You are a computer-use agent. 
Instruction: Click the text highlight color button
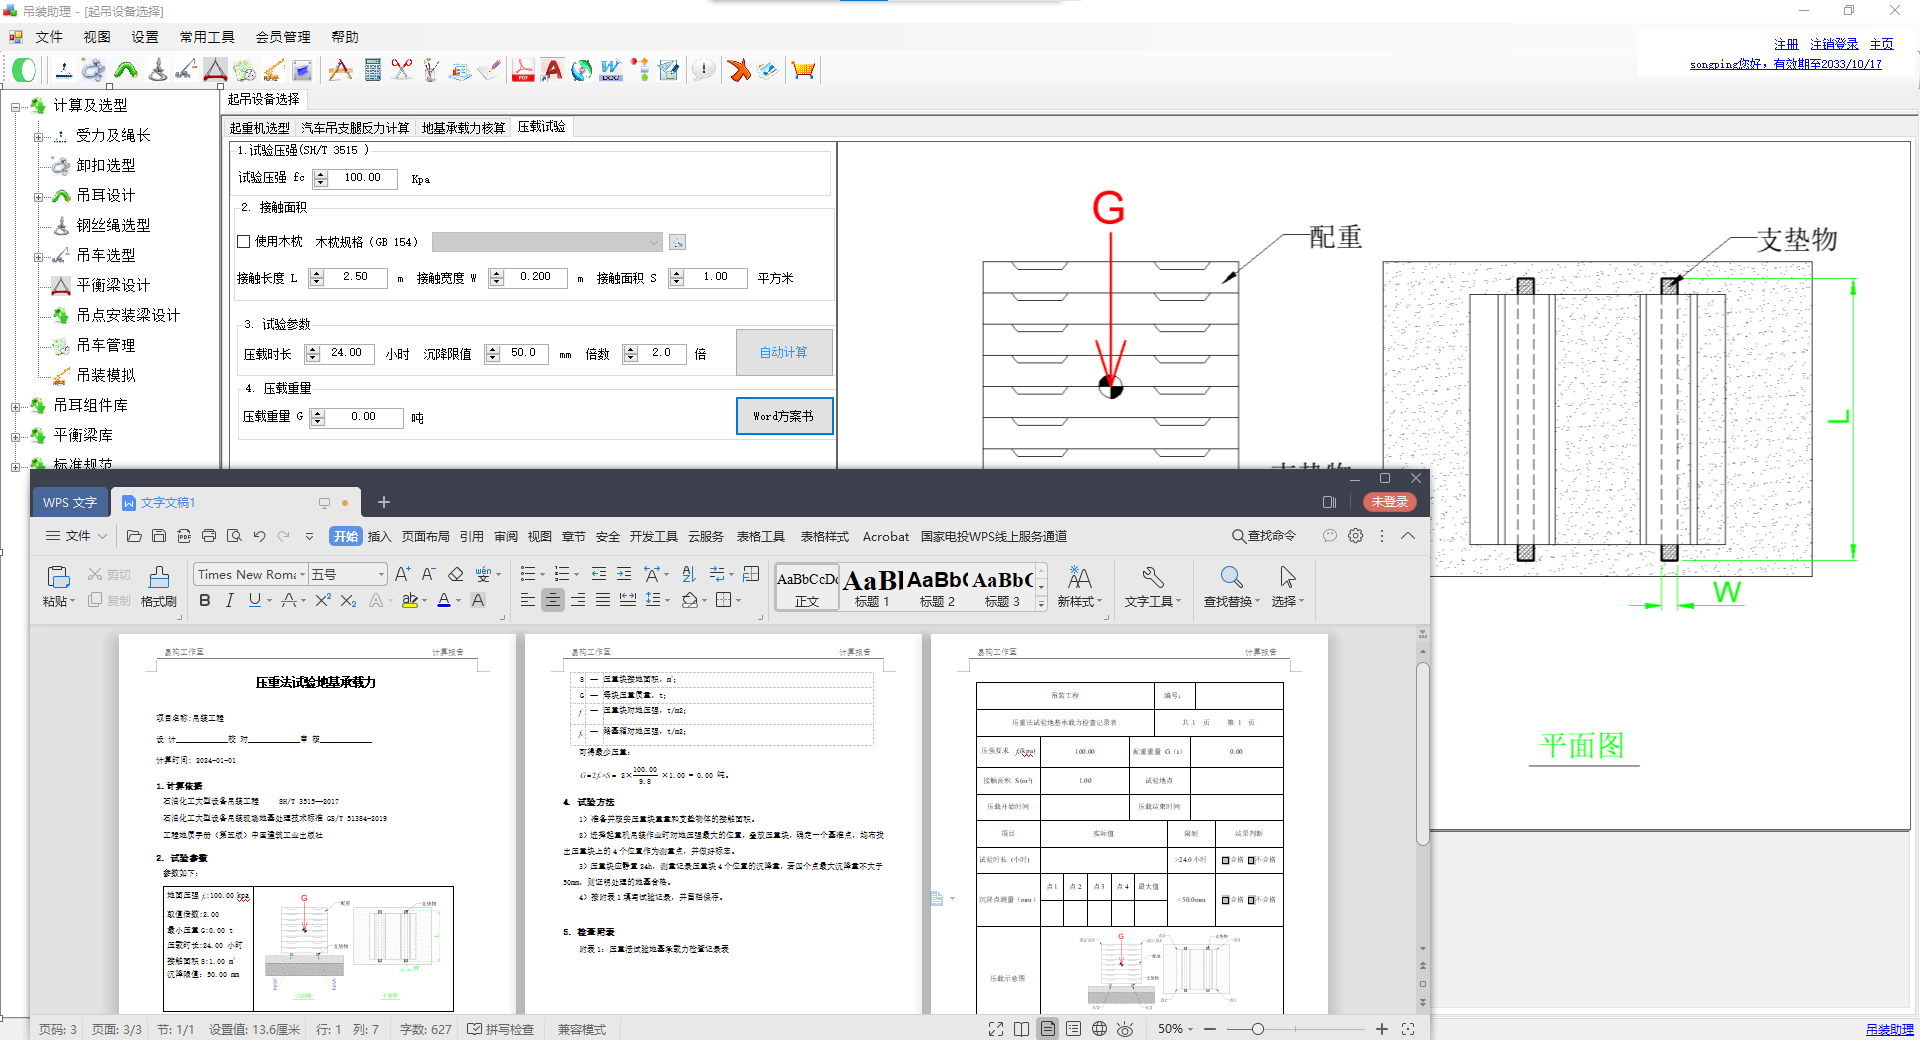pos(409,600)
